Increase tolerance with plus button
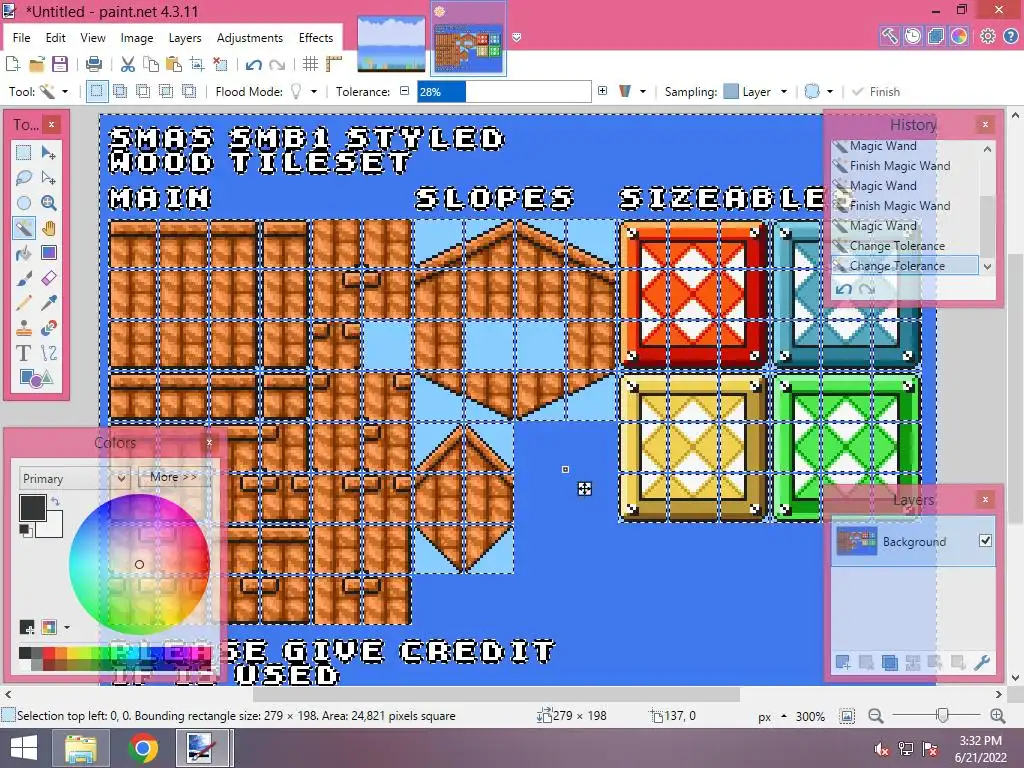This screenshot has height=768, width=1024. 602,91
